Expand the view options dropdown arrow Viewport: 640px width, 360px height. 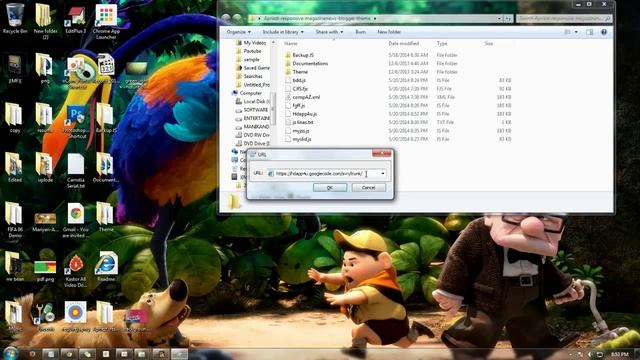pos(576,32)
